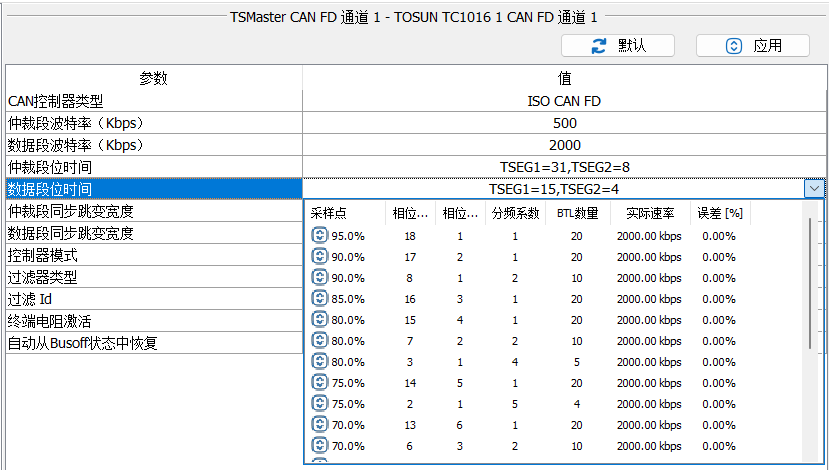The image size is (829, 470).
Task: Open the CAN控制器类型 value ISO CAN FD
Action: (x=564, y=101)
